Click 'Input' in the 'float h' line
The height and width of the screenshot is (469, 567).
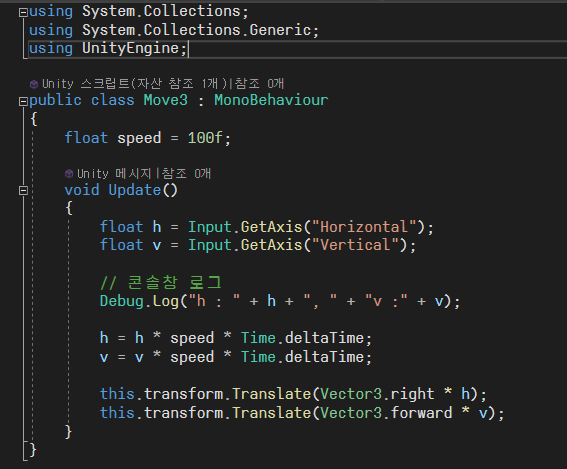click(210, 227)
